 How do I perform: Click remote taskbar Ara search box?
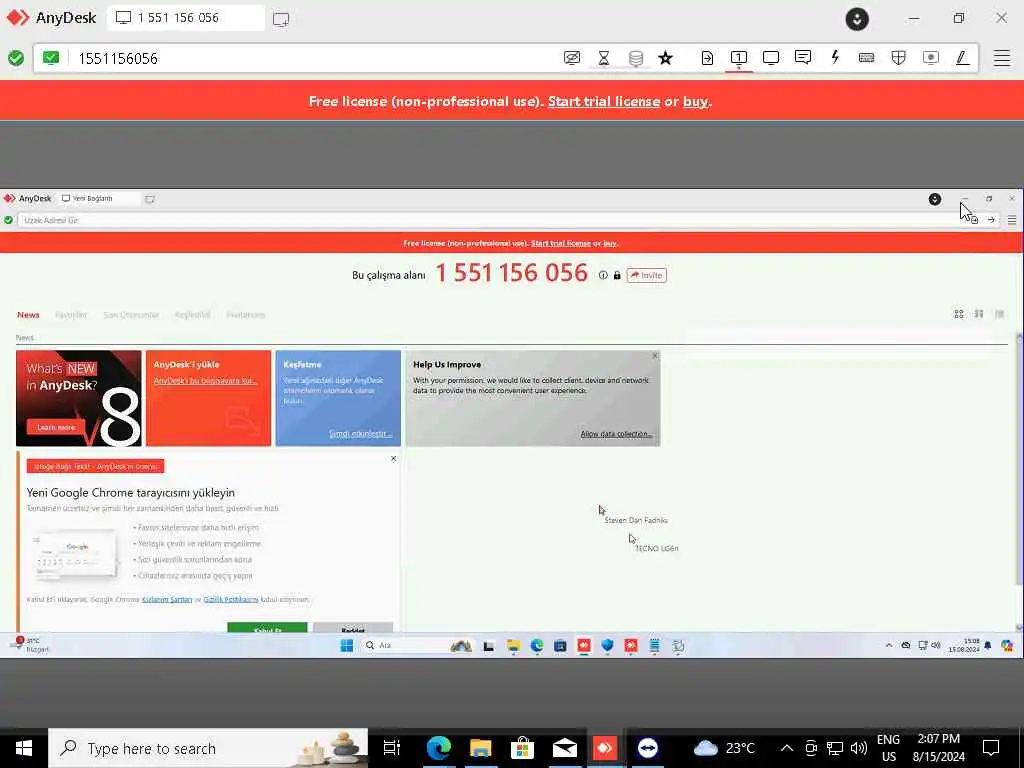417,645
